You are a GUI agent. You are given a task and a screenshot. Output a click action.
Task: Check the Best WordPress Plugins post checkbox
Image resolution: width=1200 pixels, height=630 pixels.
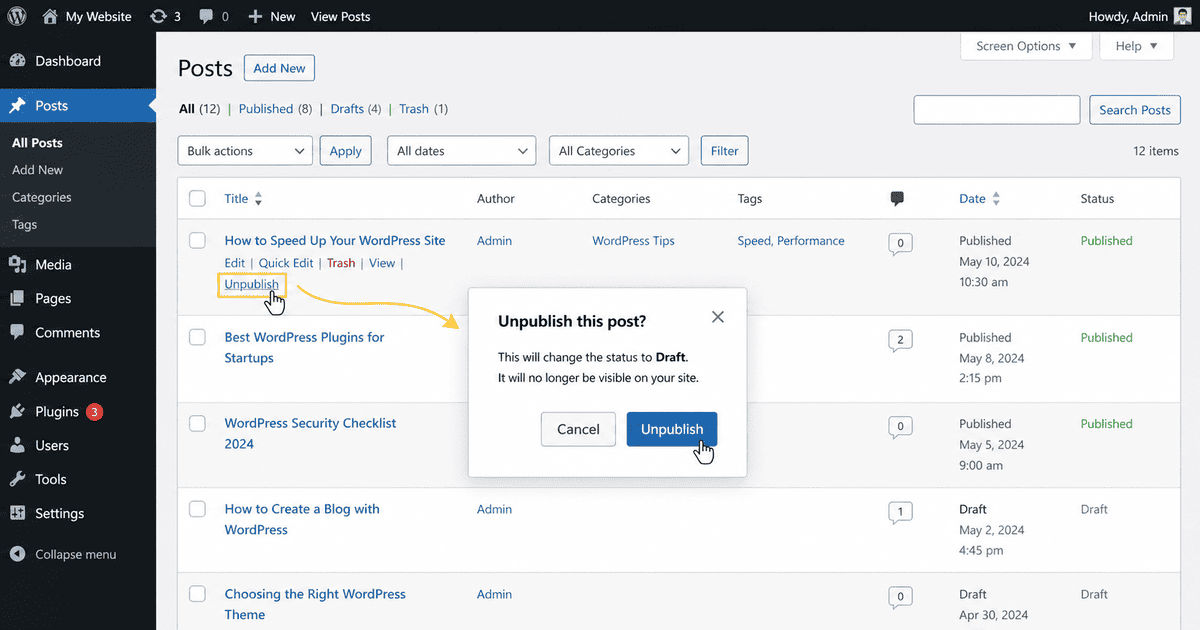tap(197, 337)
